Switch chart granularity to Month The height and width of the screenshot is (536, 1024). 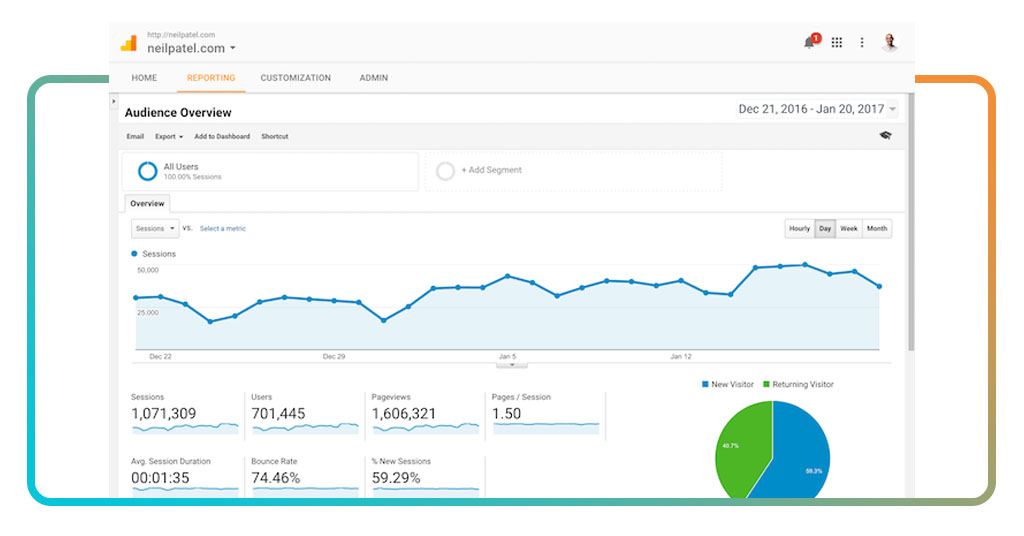pyautogui.click(x=877, y=229)
